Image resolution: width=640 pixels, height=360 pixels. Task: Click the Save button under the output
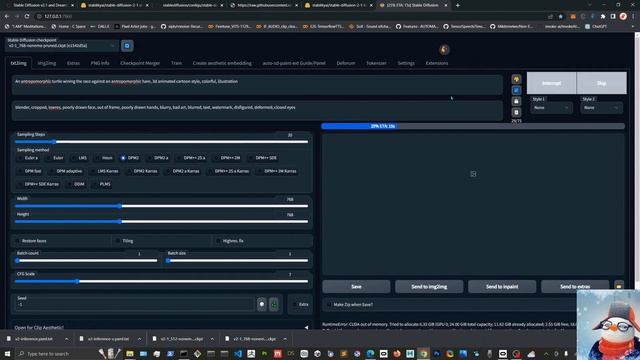(356, 287)
